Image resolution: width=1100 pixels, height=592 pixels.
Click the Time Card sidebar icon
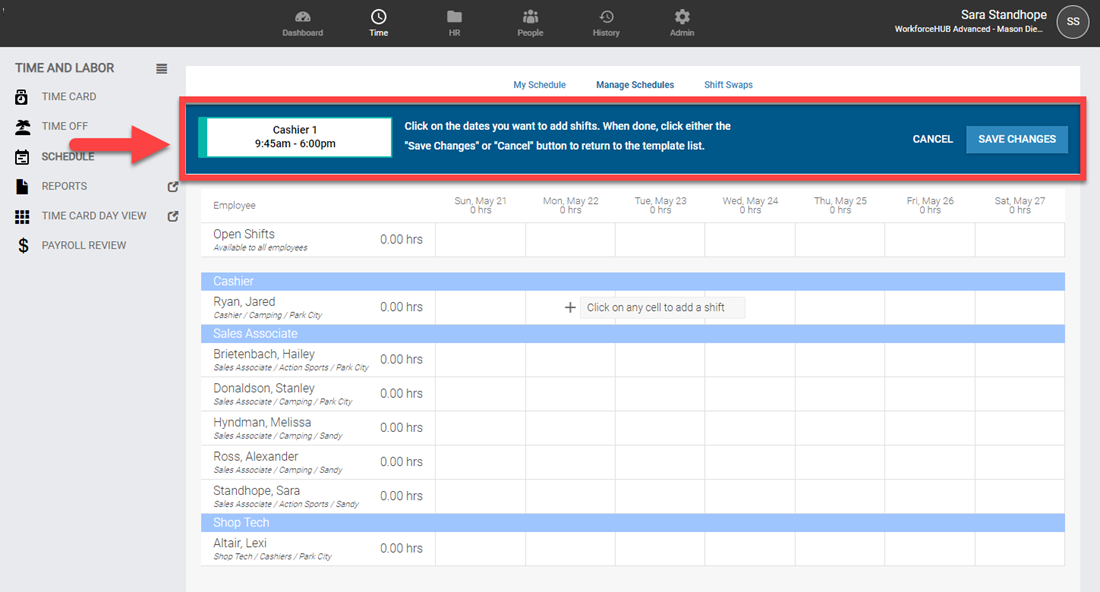coord(22,97)
